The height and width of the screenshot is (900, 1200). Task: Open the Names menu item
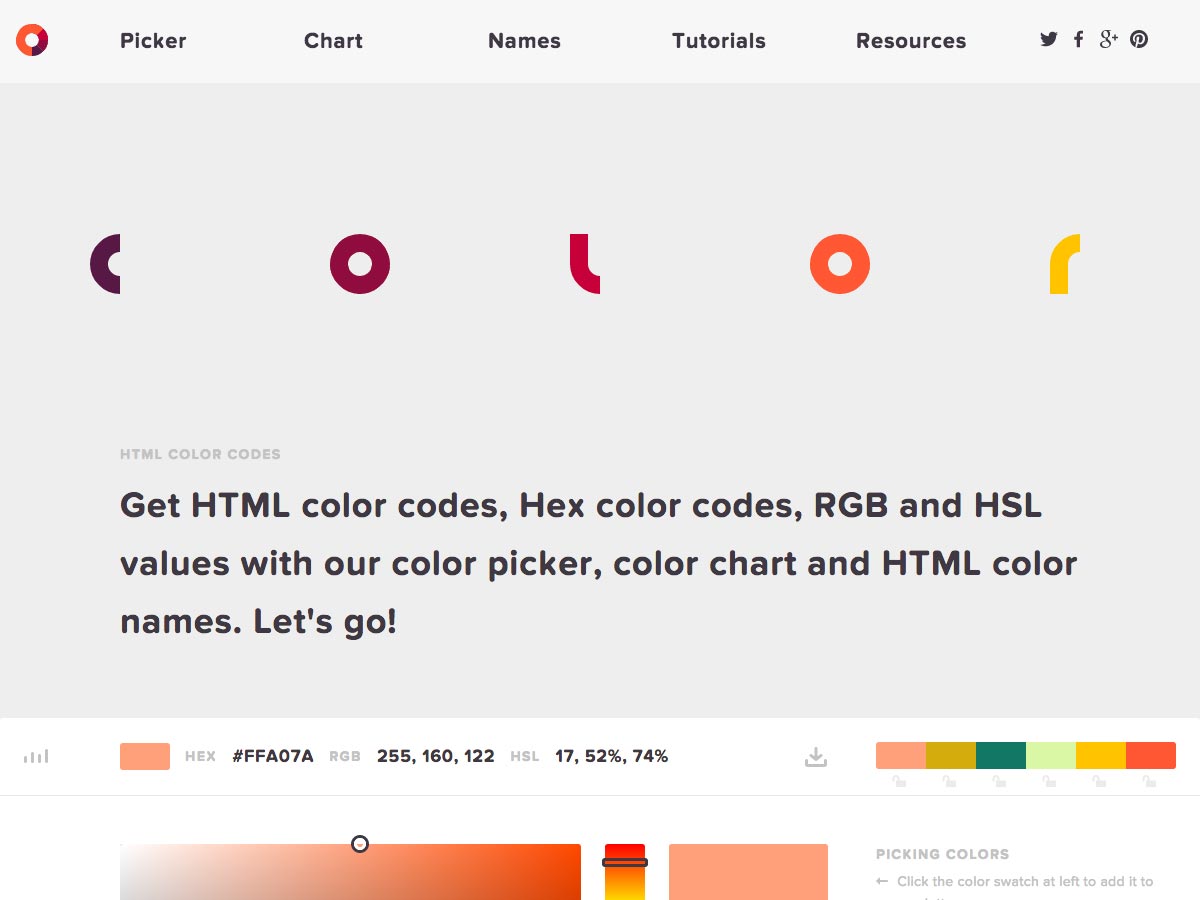tap(524, 41)
